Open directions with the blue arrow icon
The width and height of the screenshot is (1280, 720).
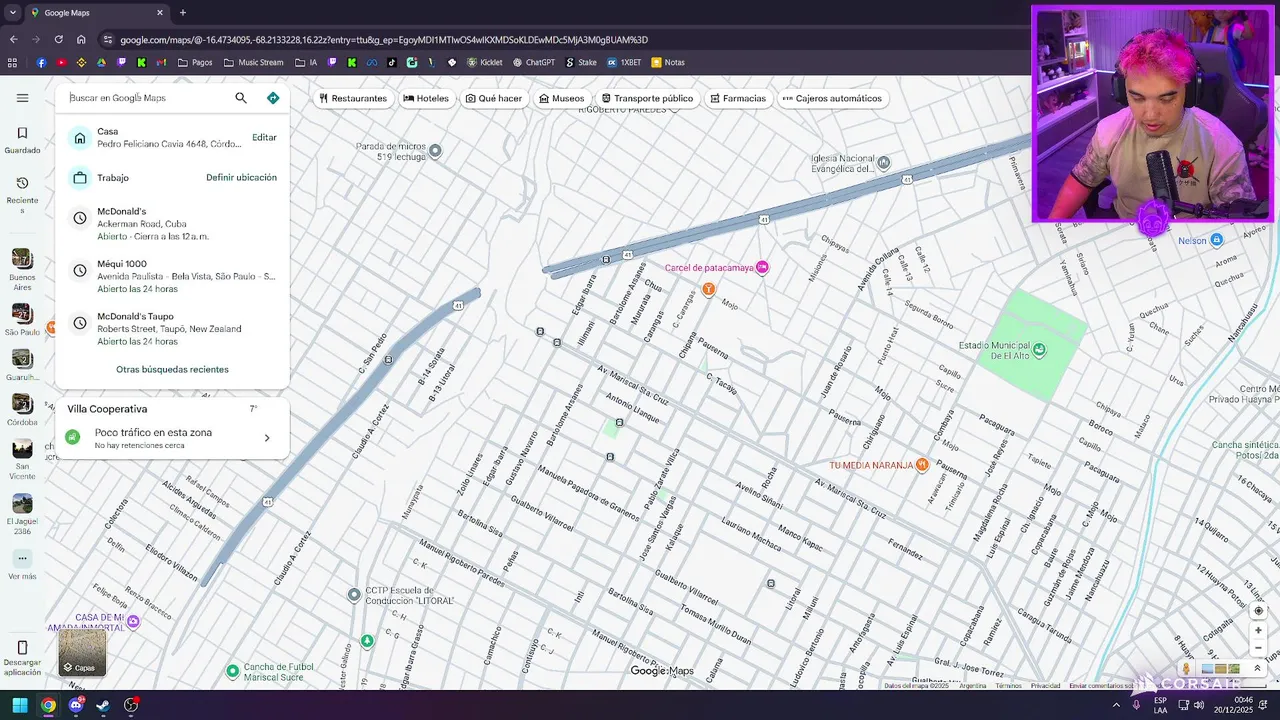273,98
